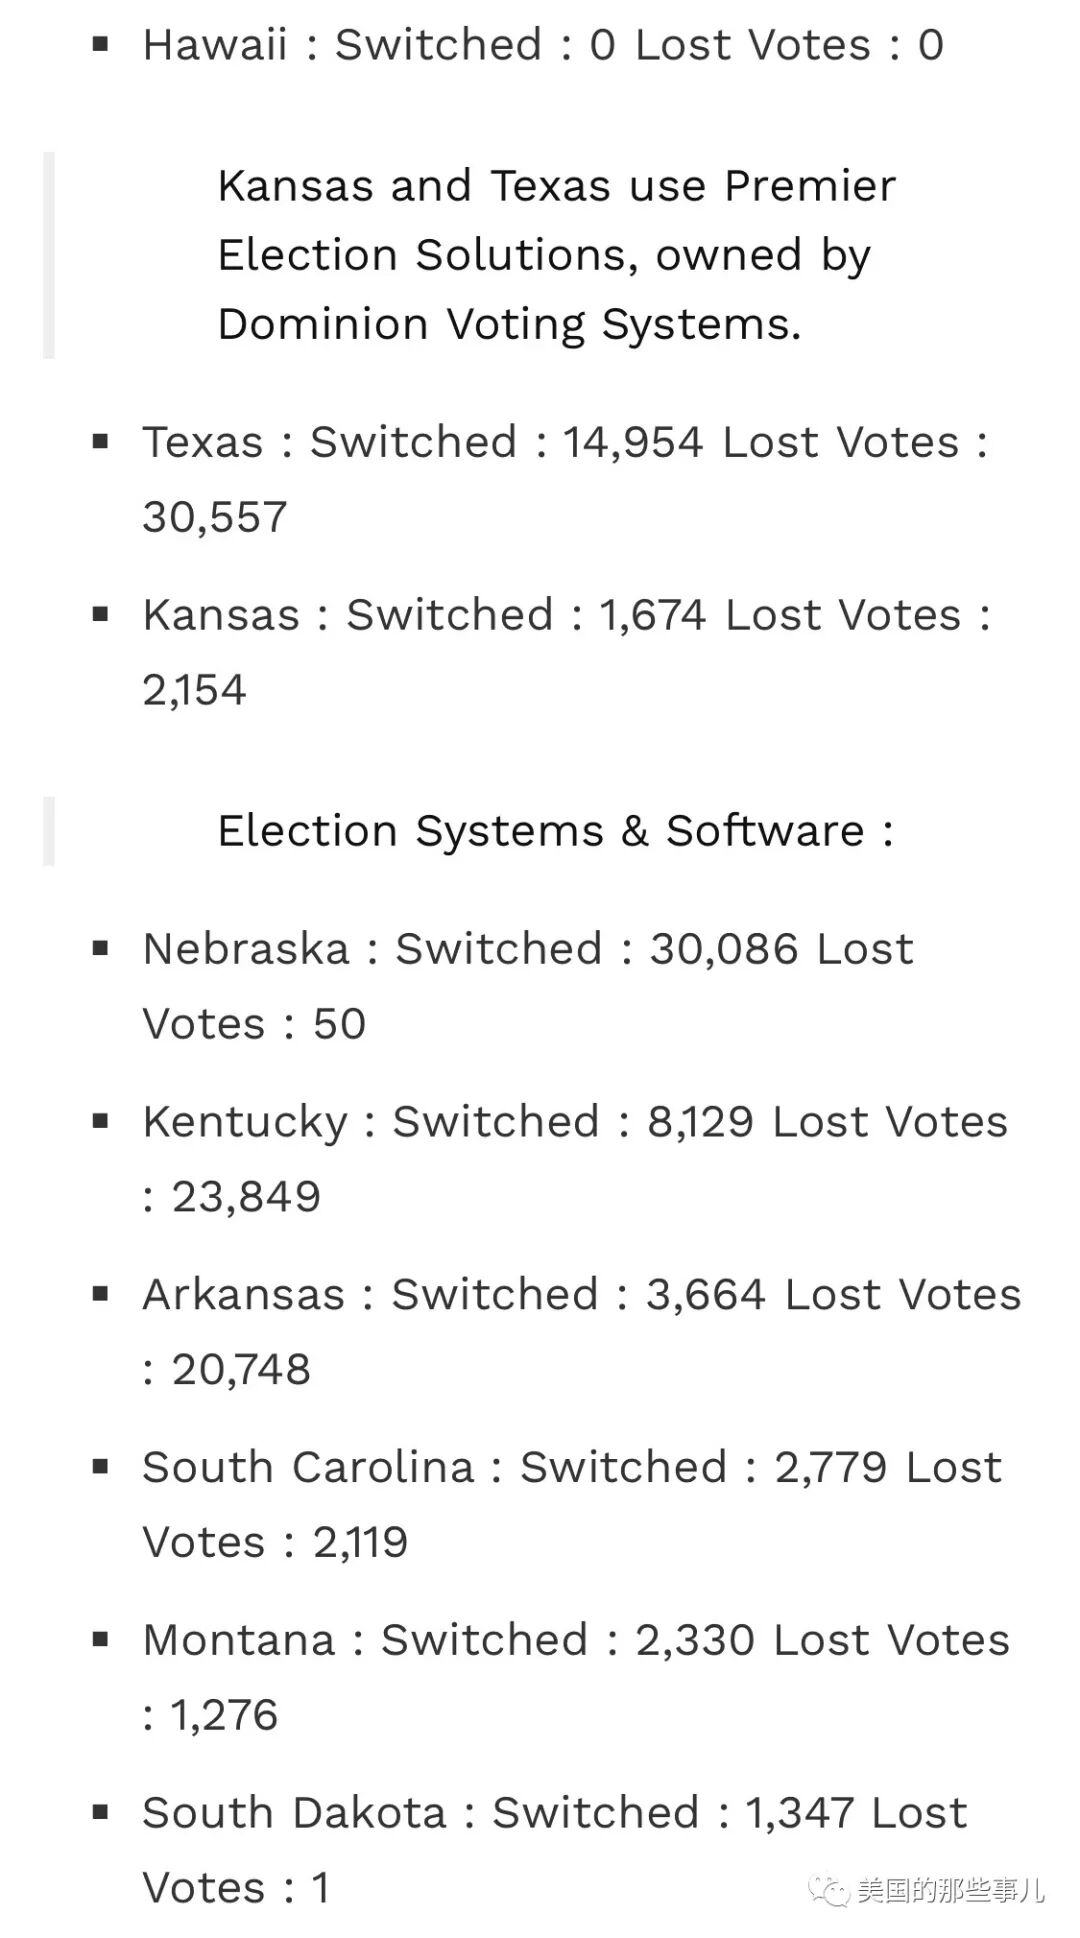Click the bullet before Texas
1080x1938 pixels.
click(100, 441)
